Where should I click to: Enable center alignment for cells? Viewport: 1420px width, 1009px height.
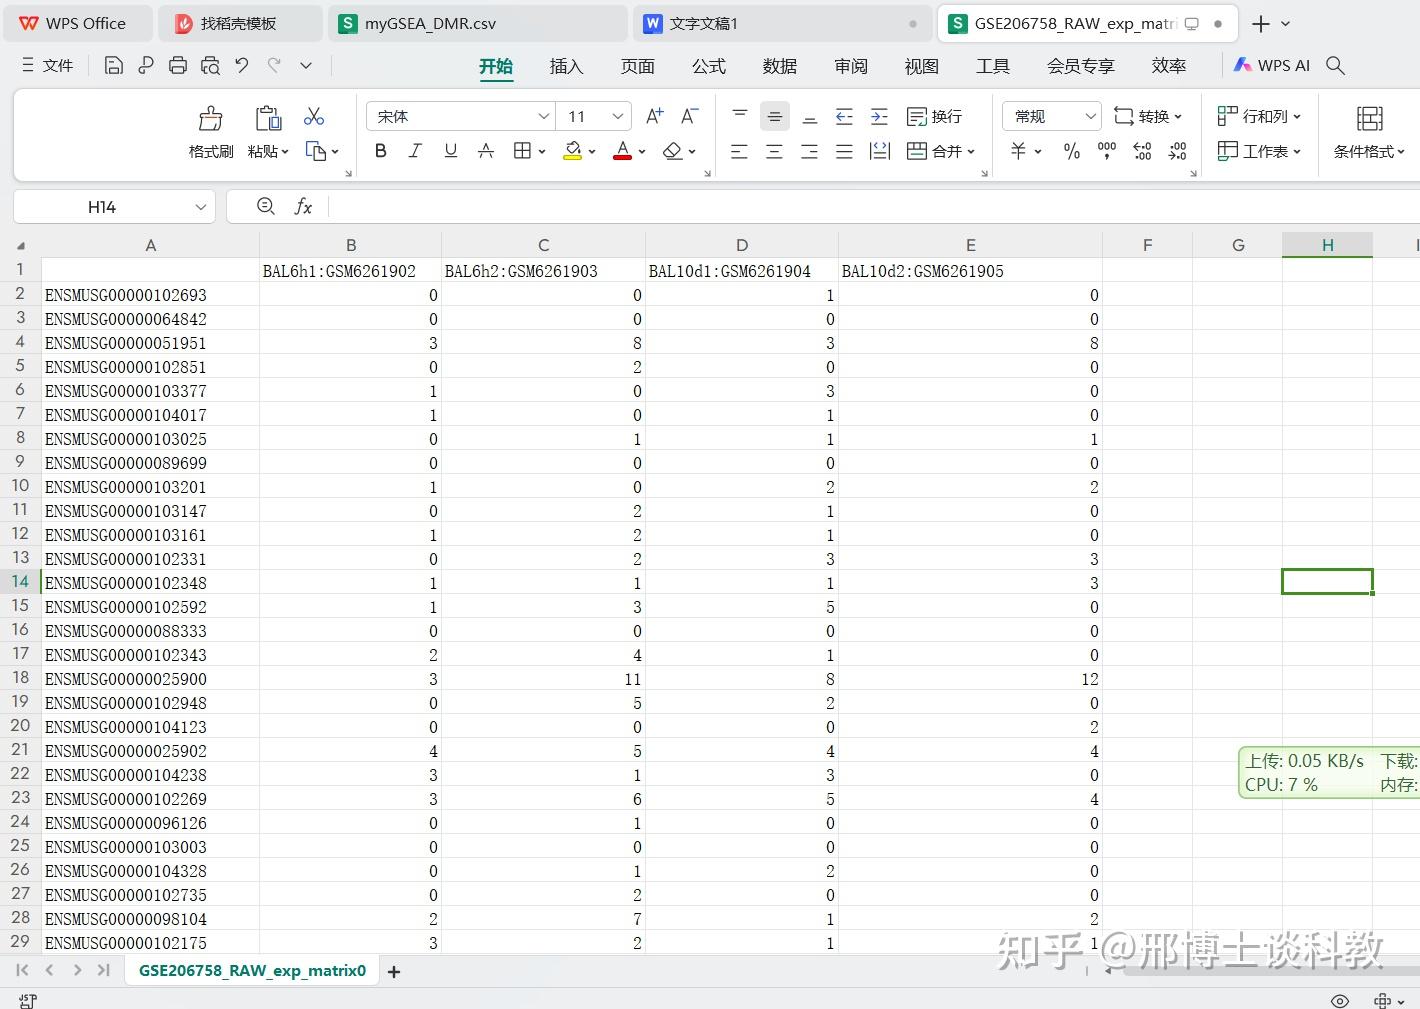774,150
